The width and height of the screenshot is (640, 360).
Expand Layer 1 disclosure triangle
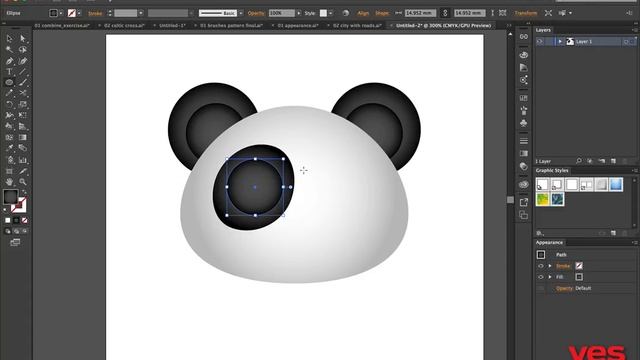pos(560,42)
